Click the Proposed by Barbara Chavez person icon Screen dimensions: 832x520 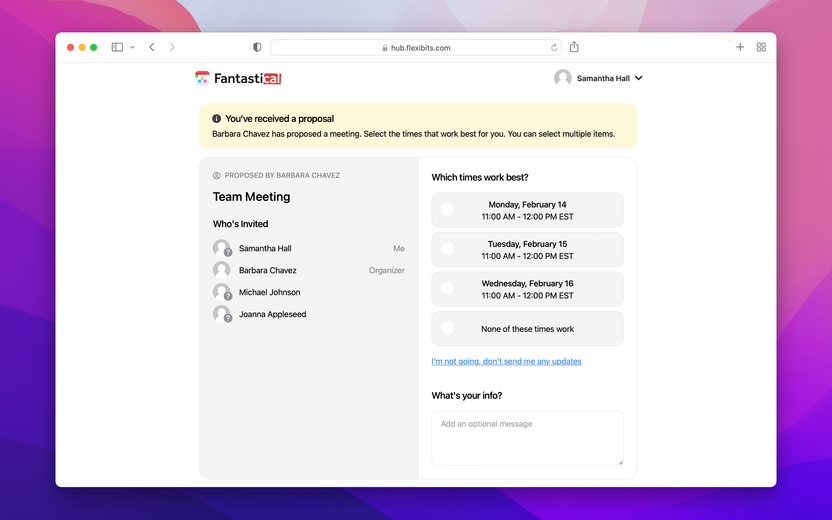pos(216,176)
